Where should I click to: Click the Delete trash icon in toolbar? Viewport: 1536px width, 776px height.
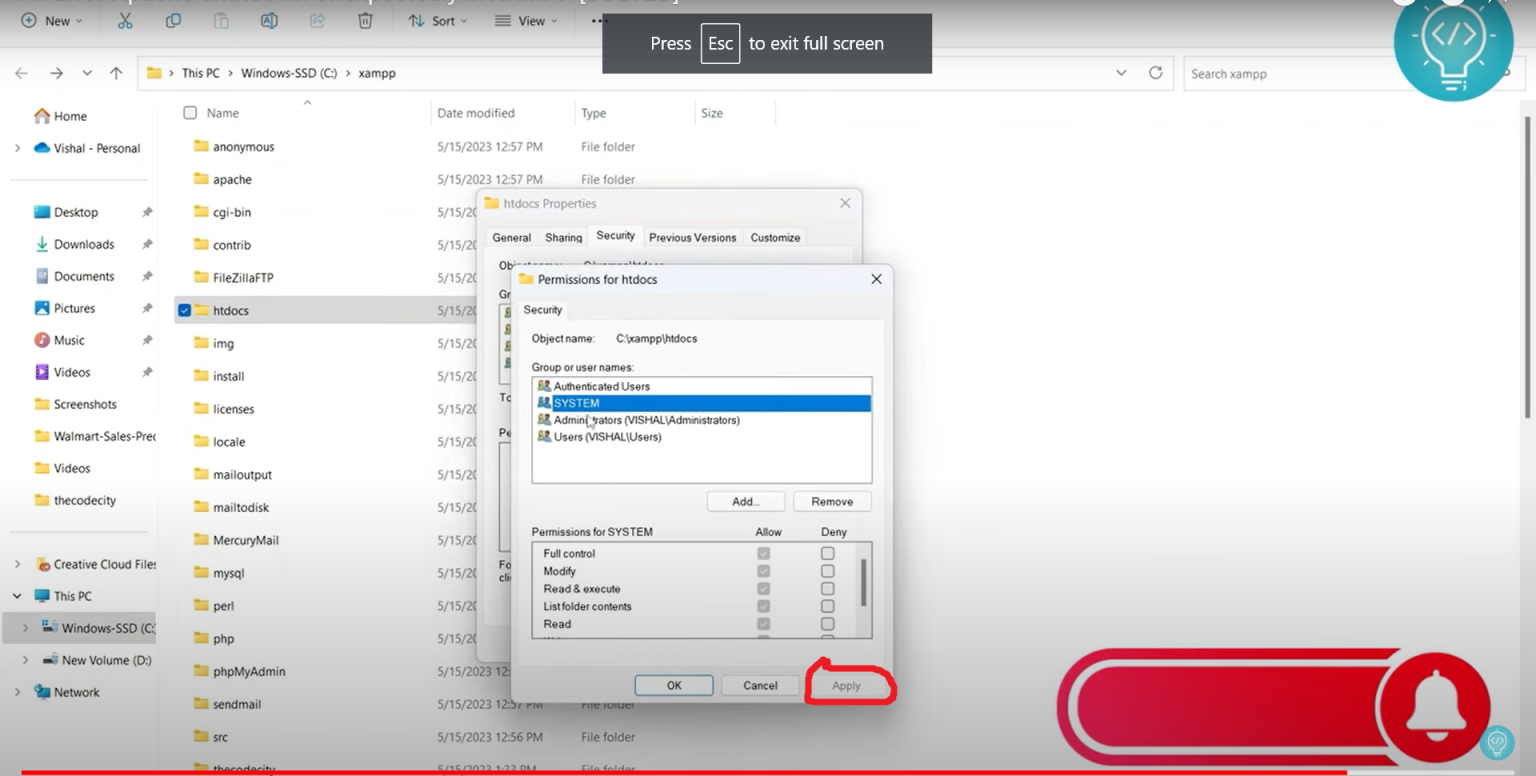pos(365,20)
